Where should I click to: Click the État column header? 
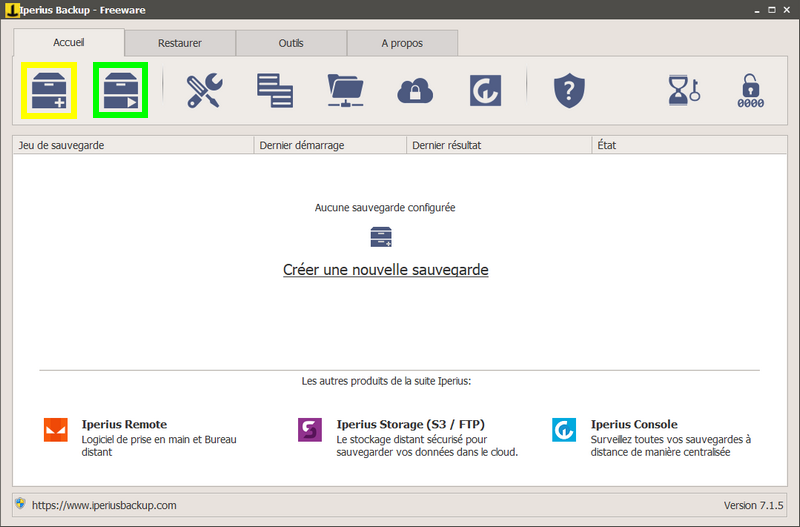pyautogui.click(x=689, y=145)
